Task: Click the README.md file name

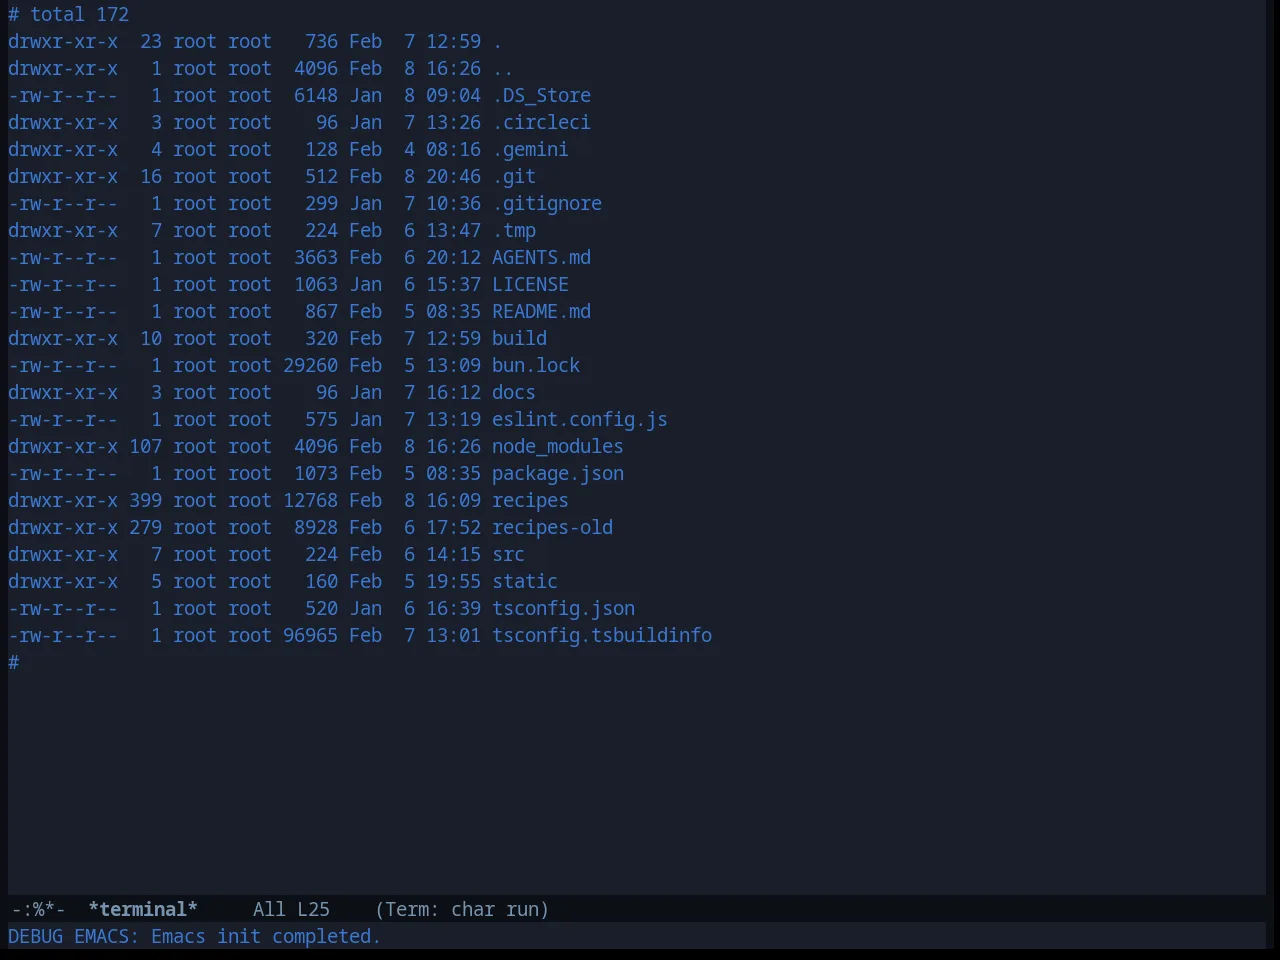Action: tap(541, 311)
